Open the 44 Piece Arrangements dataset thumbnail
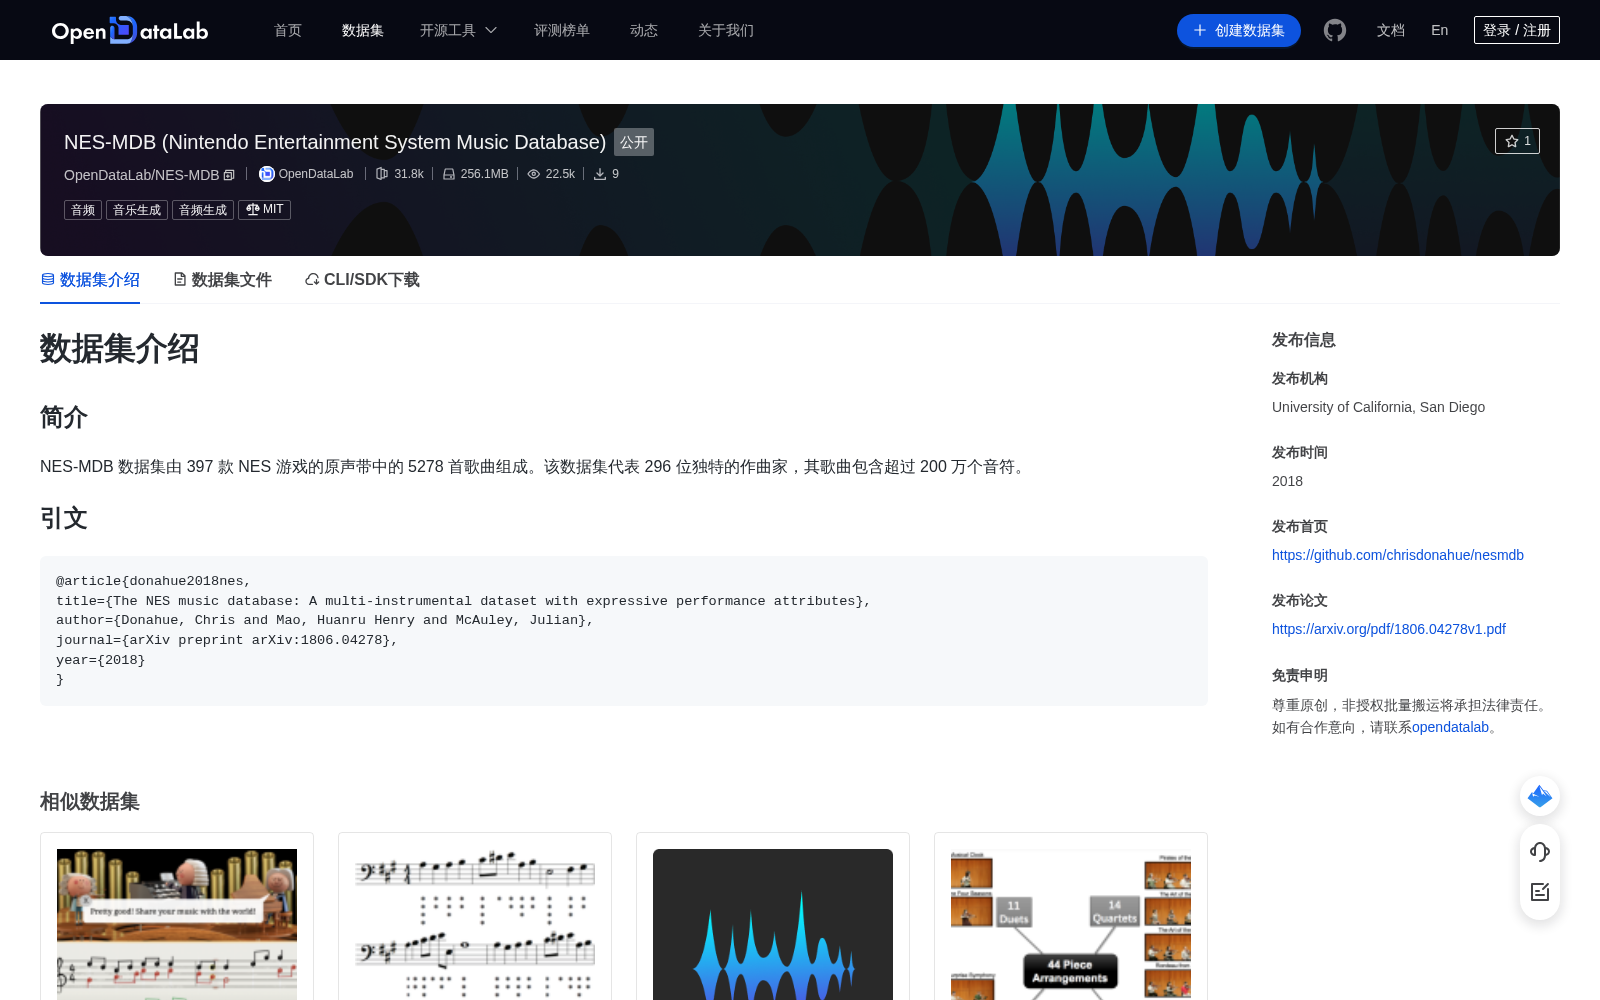 coord(1071,924)
